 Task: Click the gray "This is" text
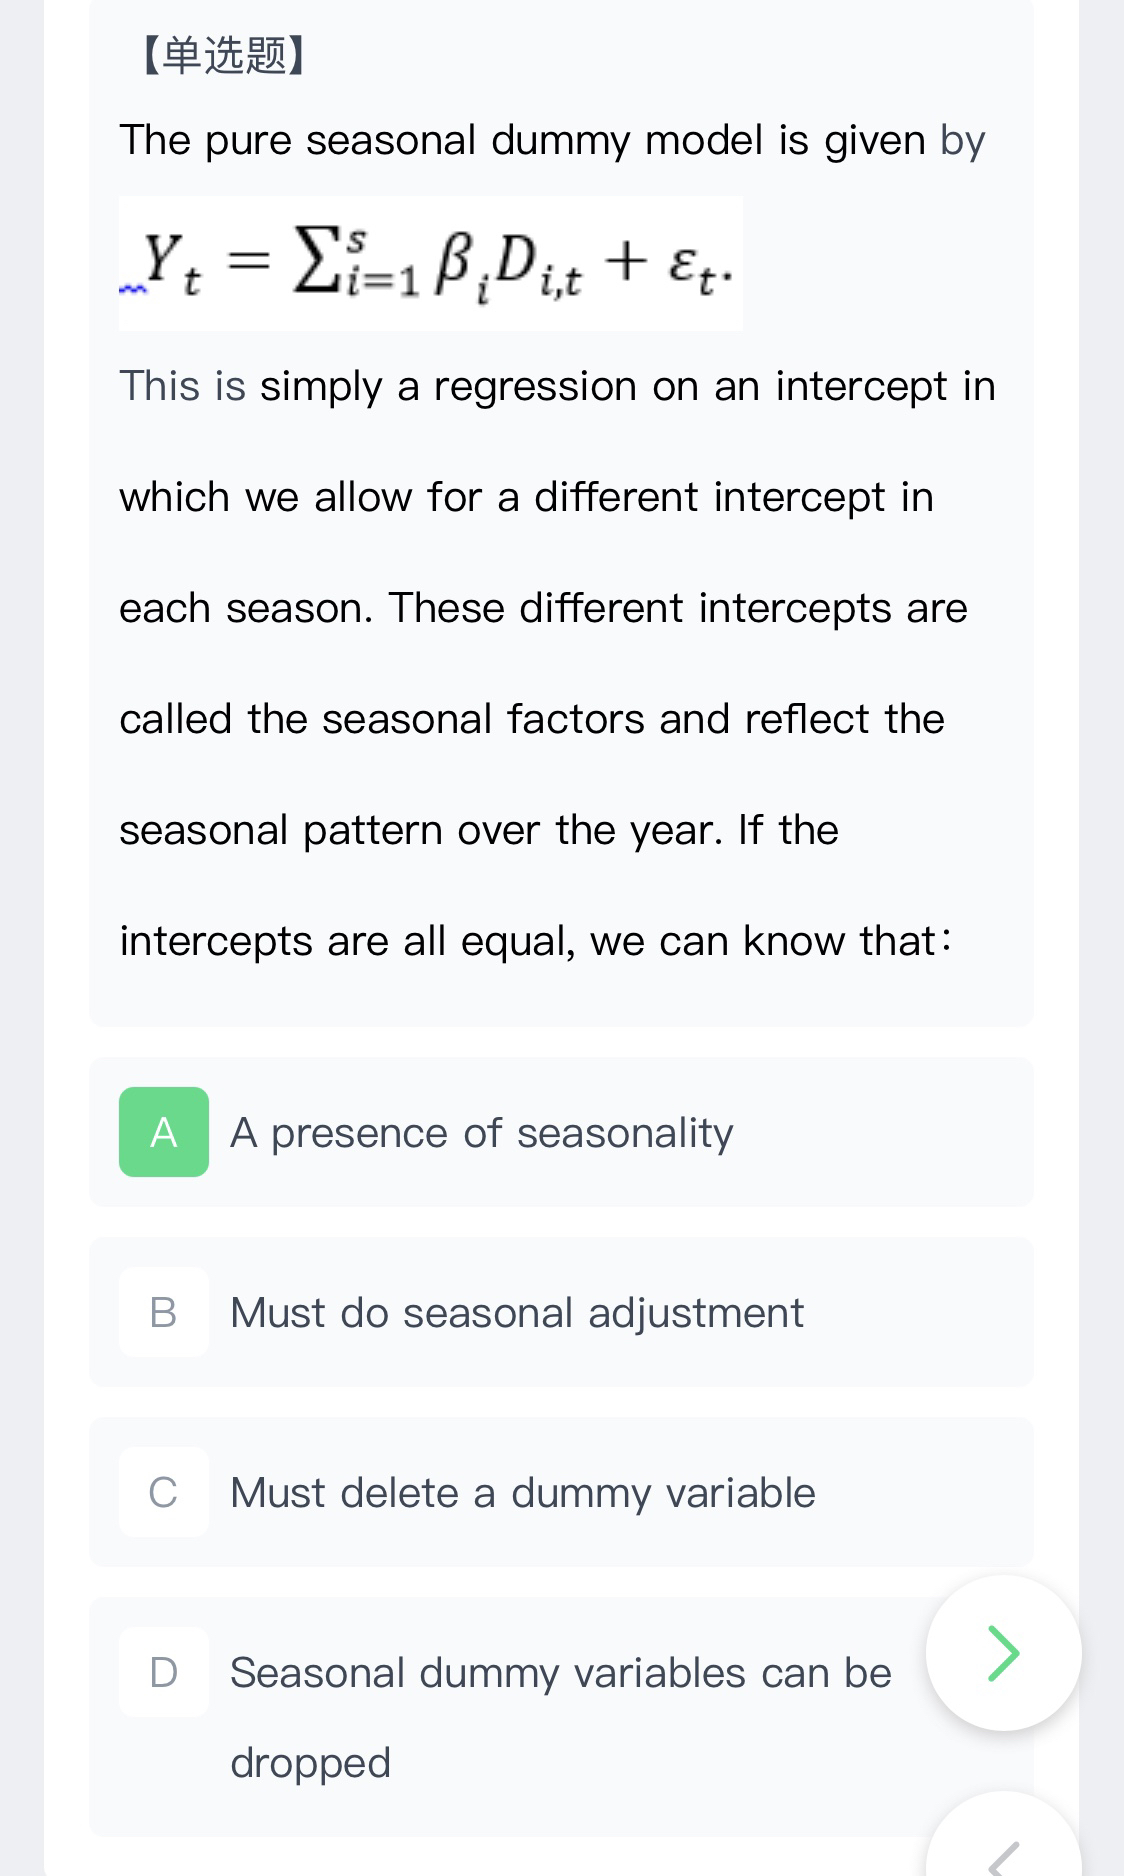pyautogui.click(x=182, y=386)
